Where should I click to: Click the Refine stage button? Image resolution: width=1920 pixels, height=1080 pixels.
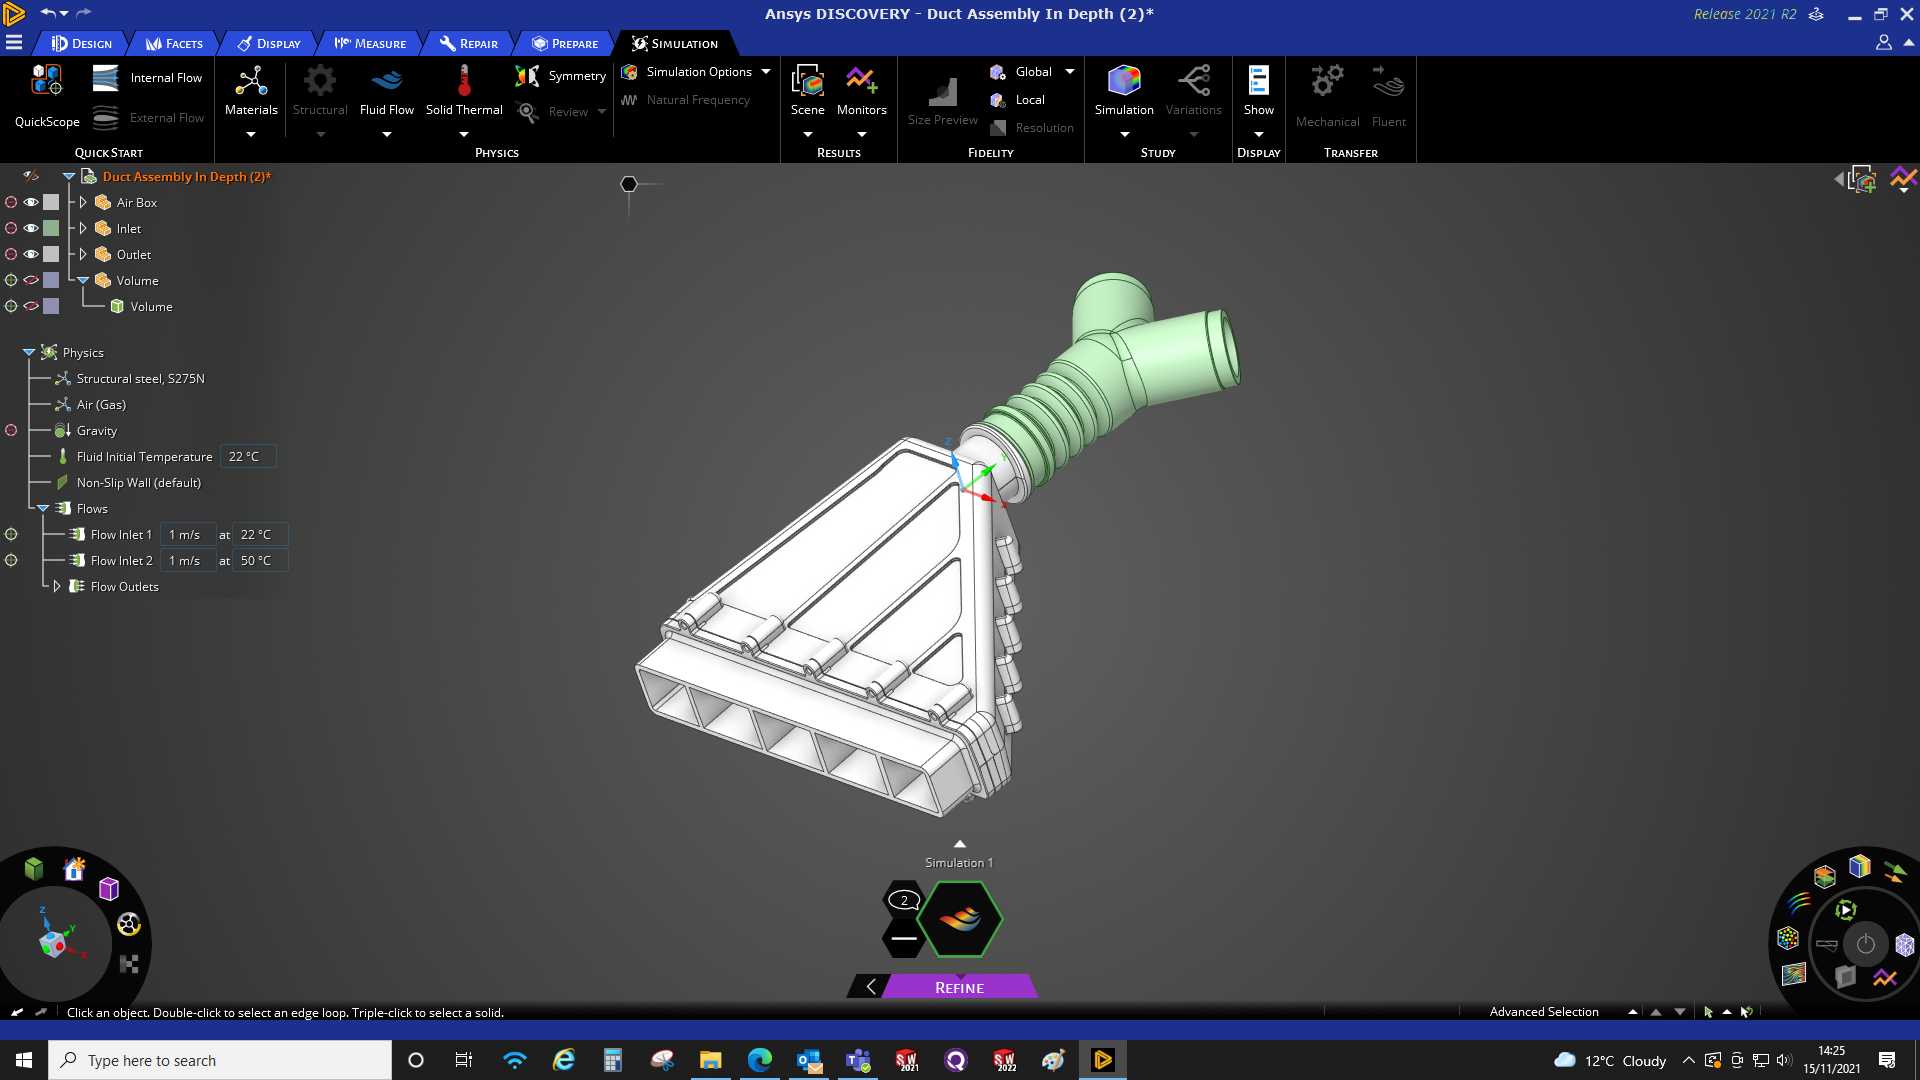coord(959,987)
